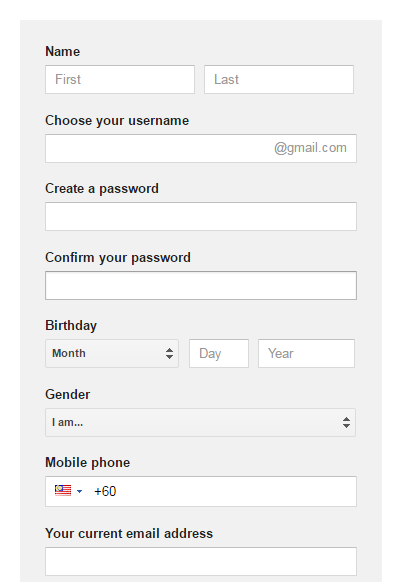Click the 'Your current email address' label
This screenshot has width=400, height=582.
(129, 533)
